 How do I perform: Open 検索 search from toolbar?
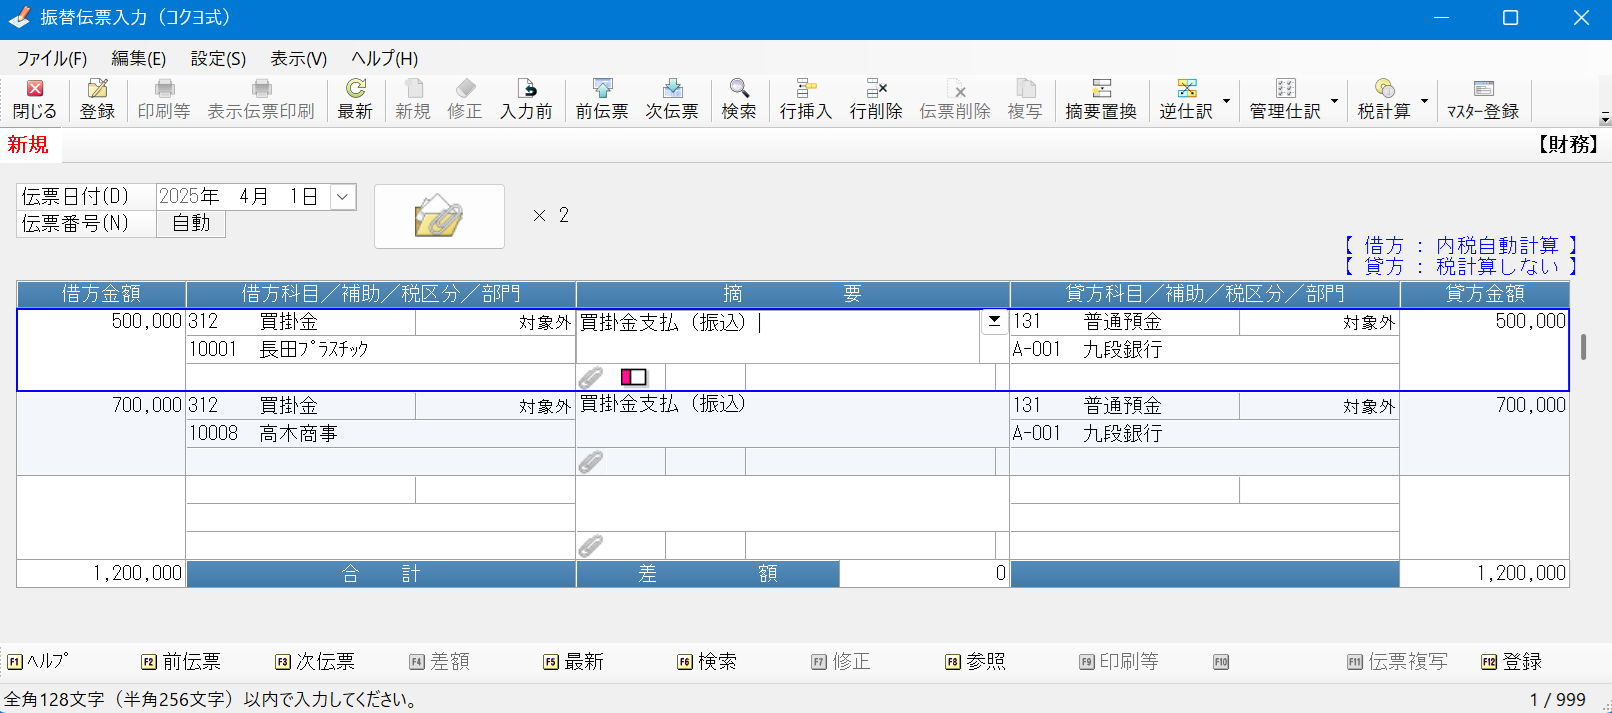pos(739,100)
